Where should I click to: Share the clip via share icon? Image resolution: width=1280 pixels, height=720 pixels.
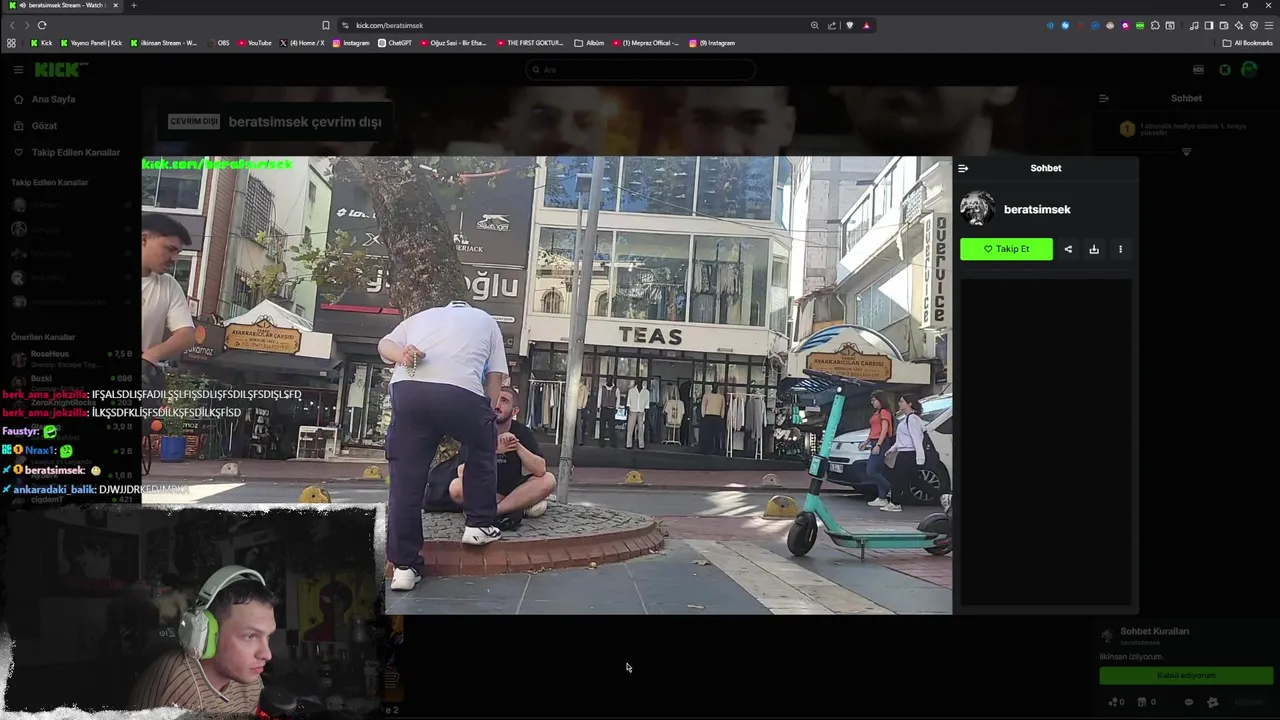pyautogui.click(x=1068, y=249)
